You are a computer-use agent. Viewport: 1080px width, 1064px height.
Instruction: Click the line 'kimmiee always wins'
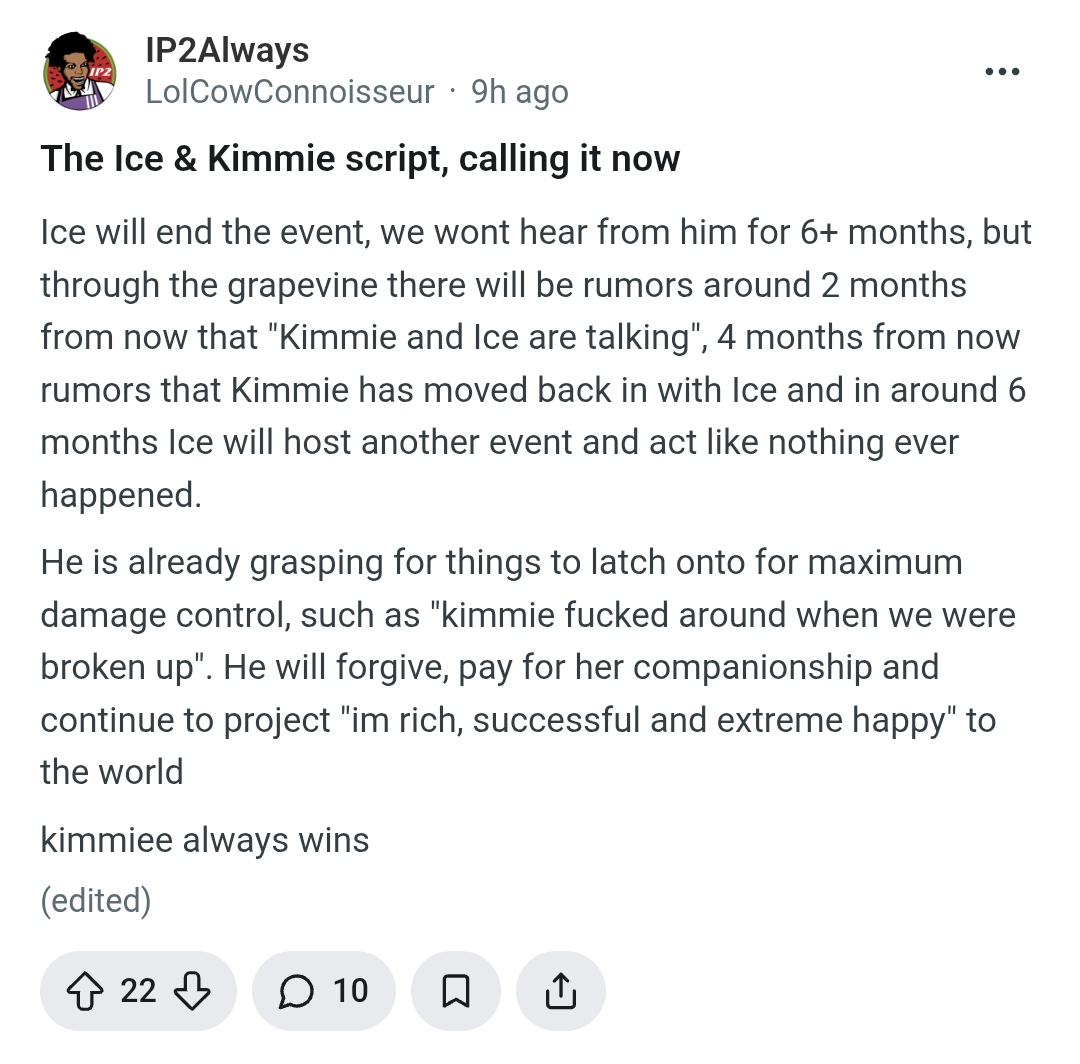(x=205, y=840)
